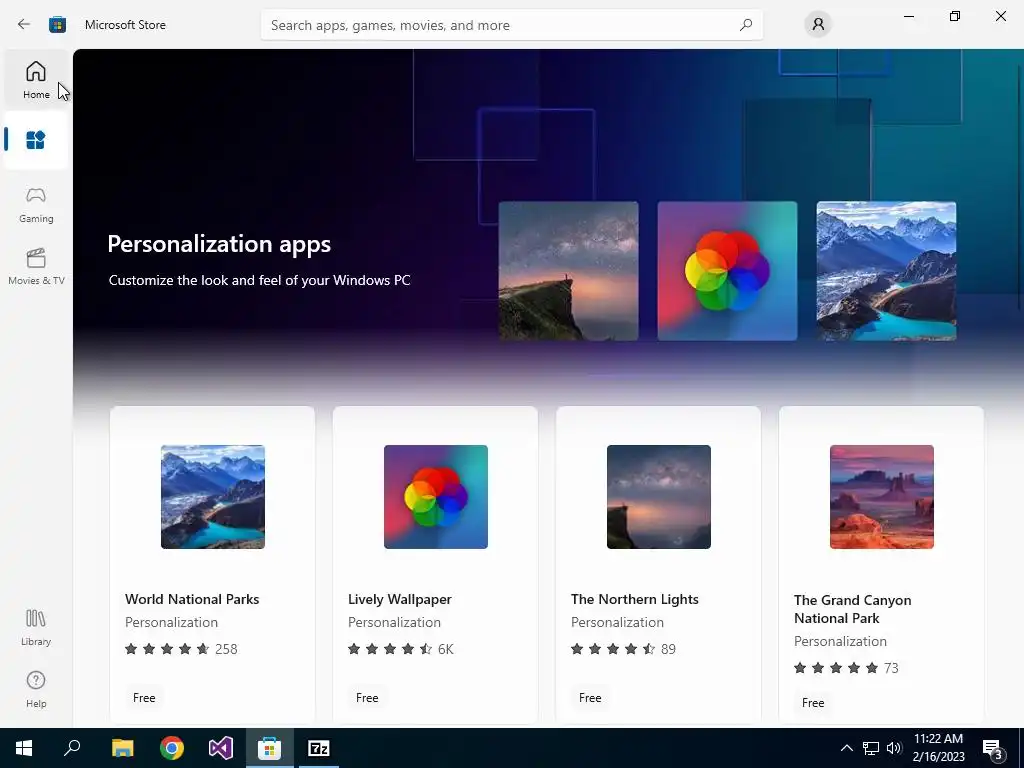The image size is (1024, 768).
Task: Click Personalization label under Lively Wallpaper
Action: pyautogui.click(x=394, y=622)
